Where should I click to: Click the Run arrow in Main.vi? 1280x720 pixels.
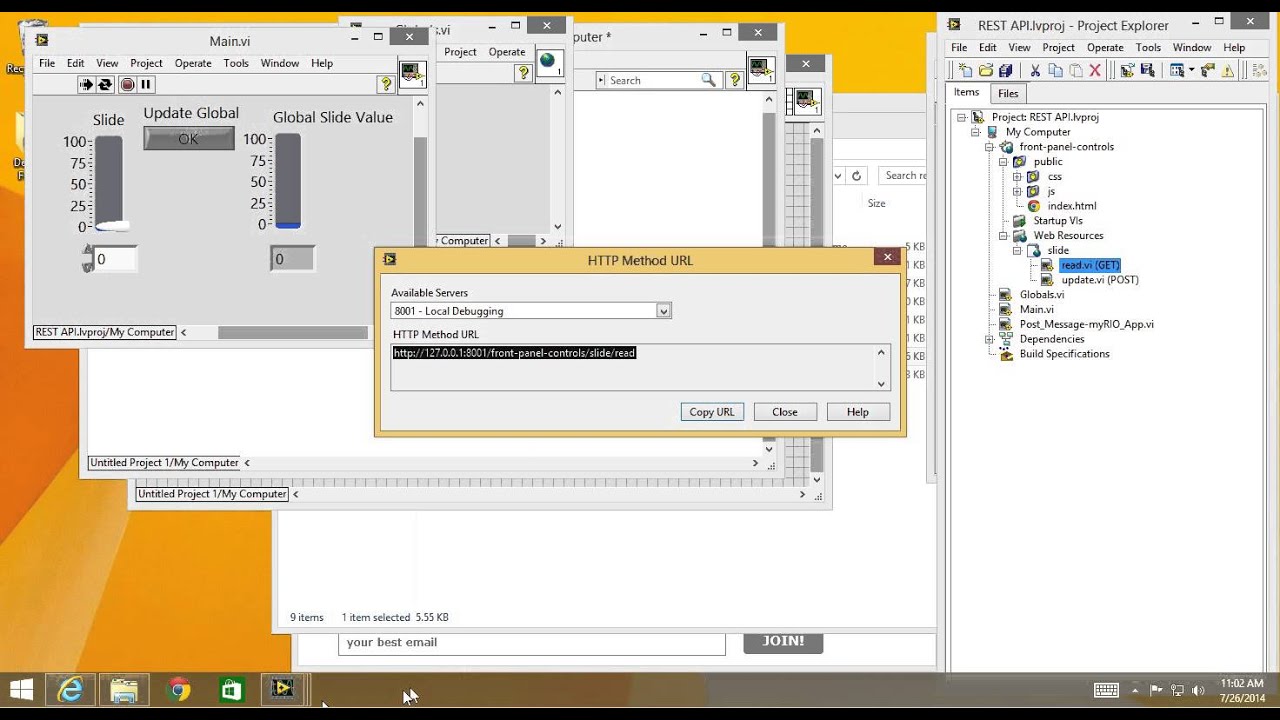(x=86, y=85)
